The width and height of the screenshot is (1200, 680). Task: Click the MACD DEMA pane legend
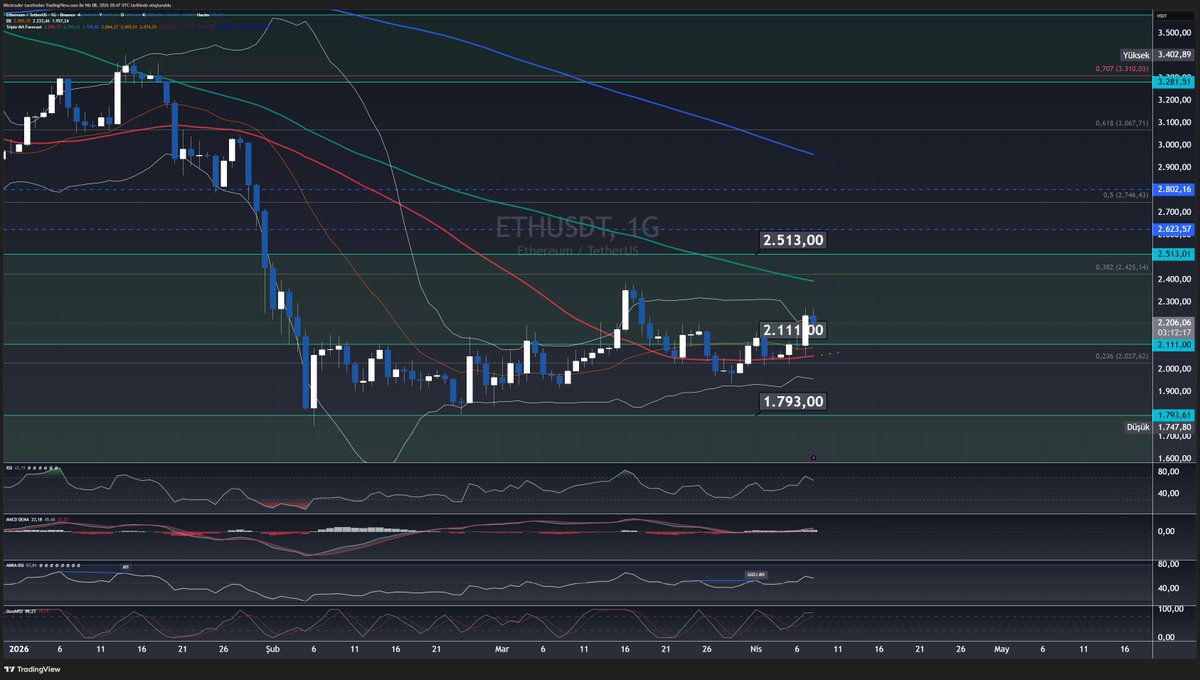coord(36,519)
